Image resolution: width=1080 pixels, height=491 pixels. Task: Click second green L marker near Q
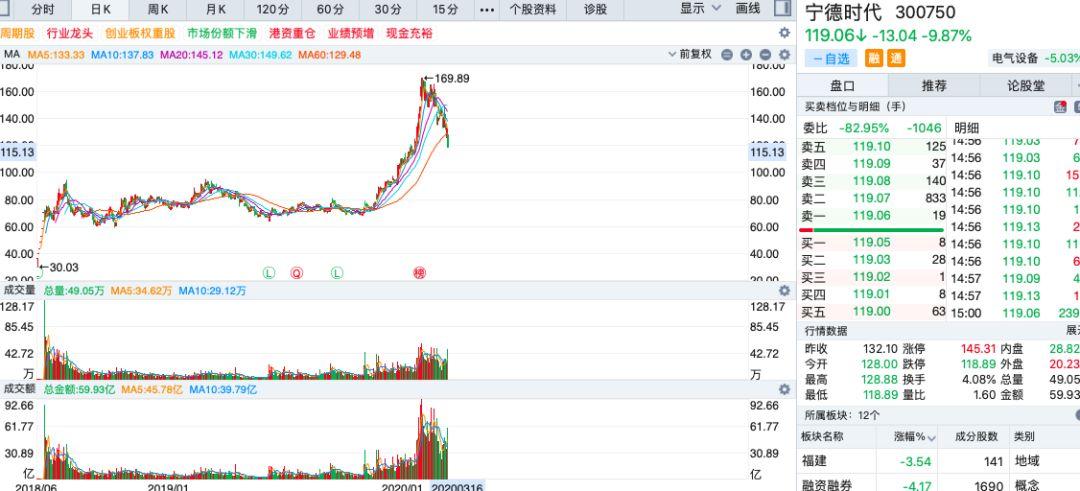(x=337, y=273)
